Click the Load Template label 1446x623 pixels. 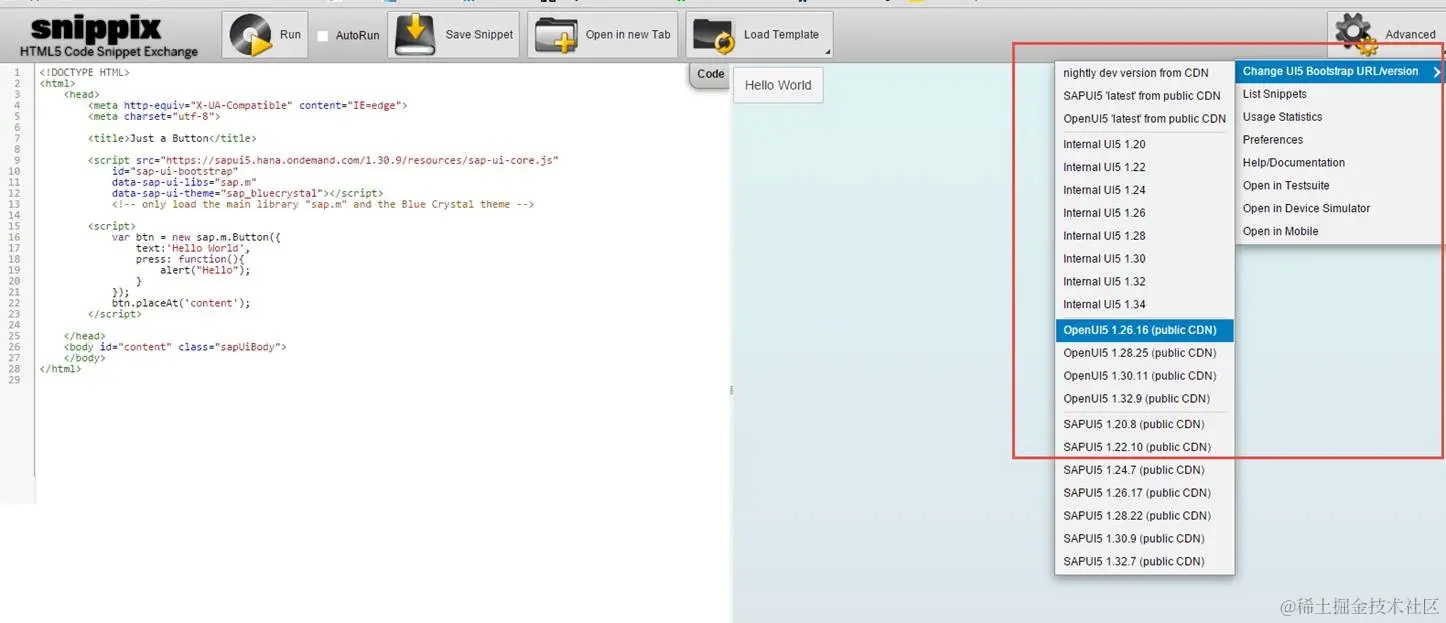(x=781, y=35)
